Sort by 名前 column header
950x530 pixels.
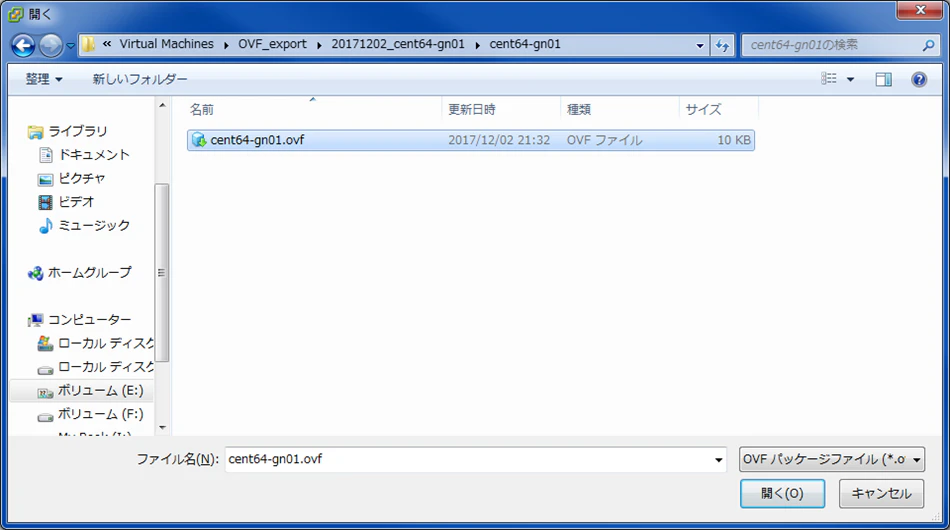point(313,110)
